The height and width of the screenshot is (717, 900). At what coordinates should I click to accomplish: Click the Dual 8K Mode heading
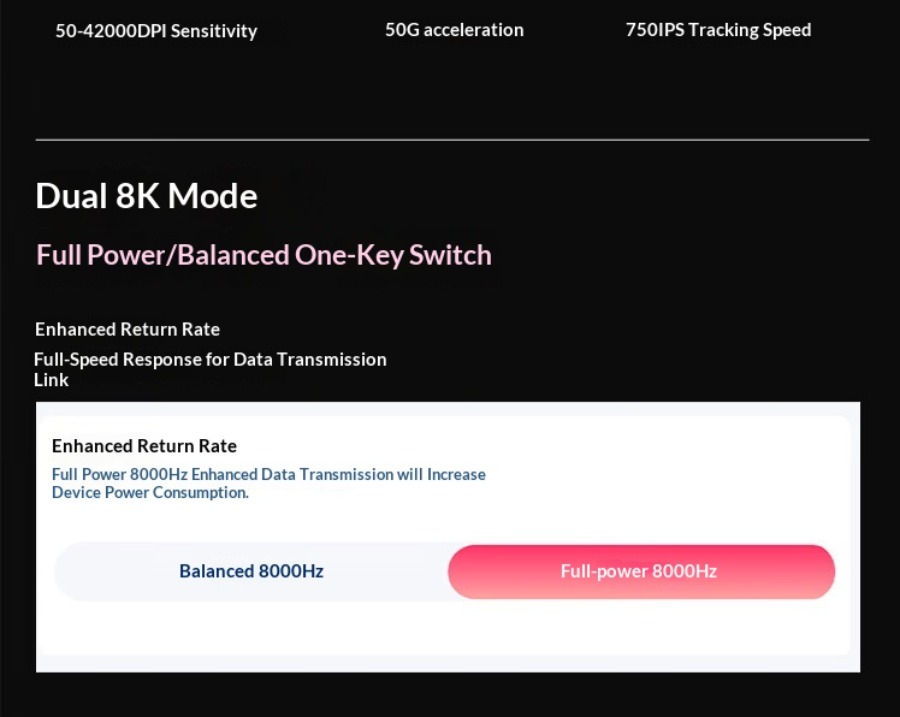click(x=146, y=196)
